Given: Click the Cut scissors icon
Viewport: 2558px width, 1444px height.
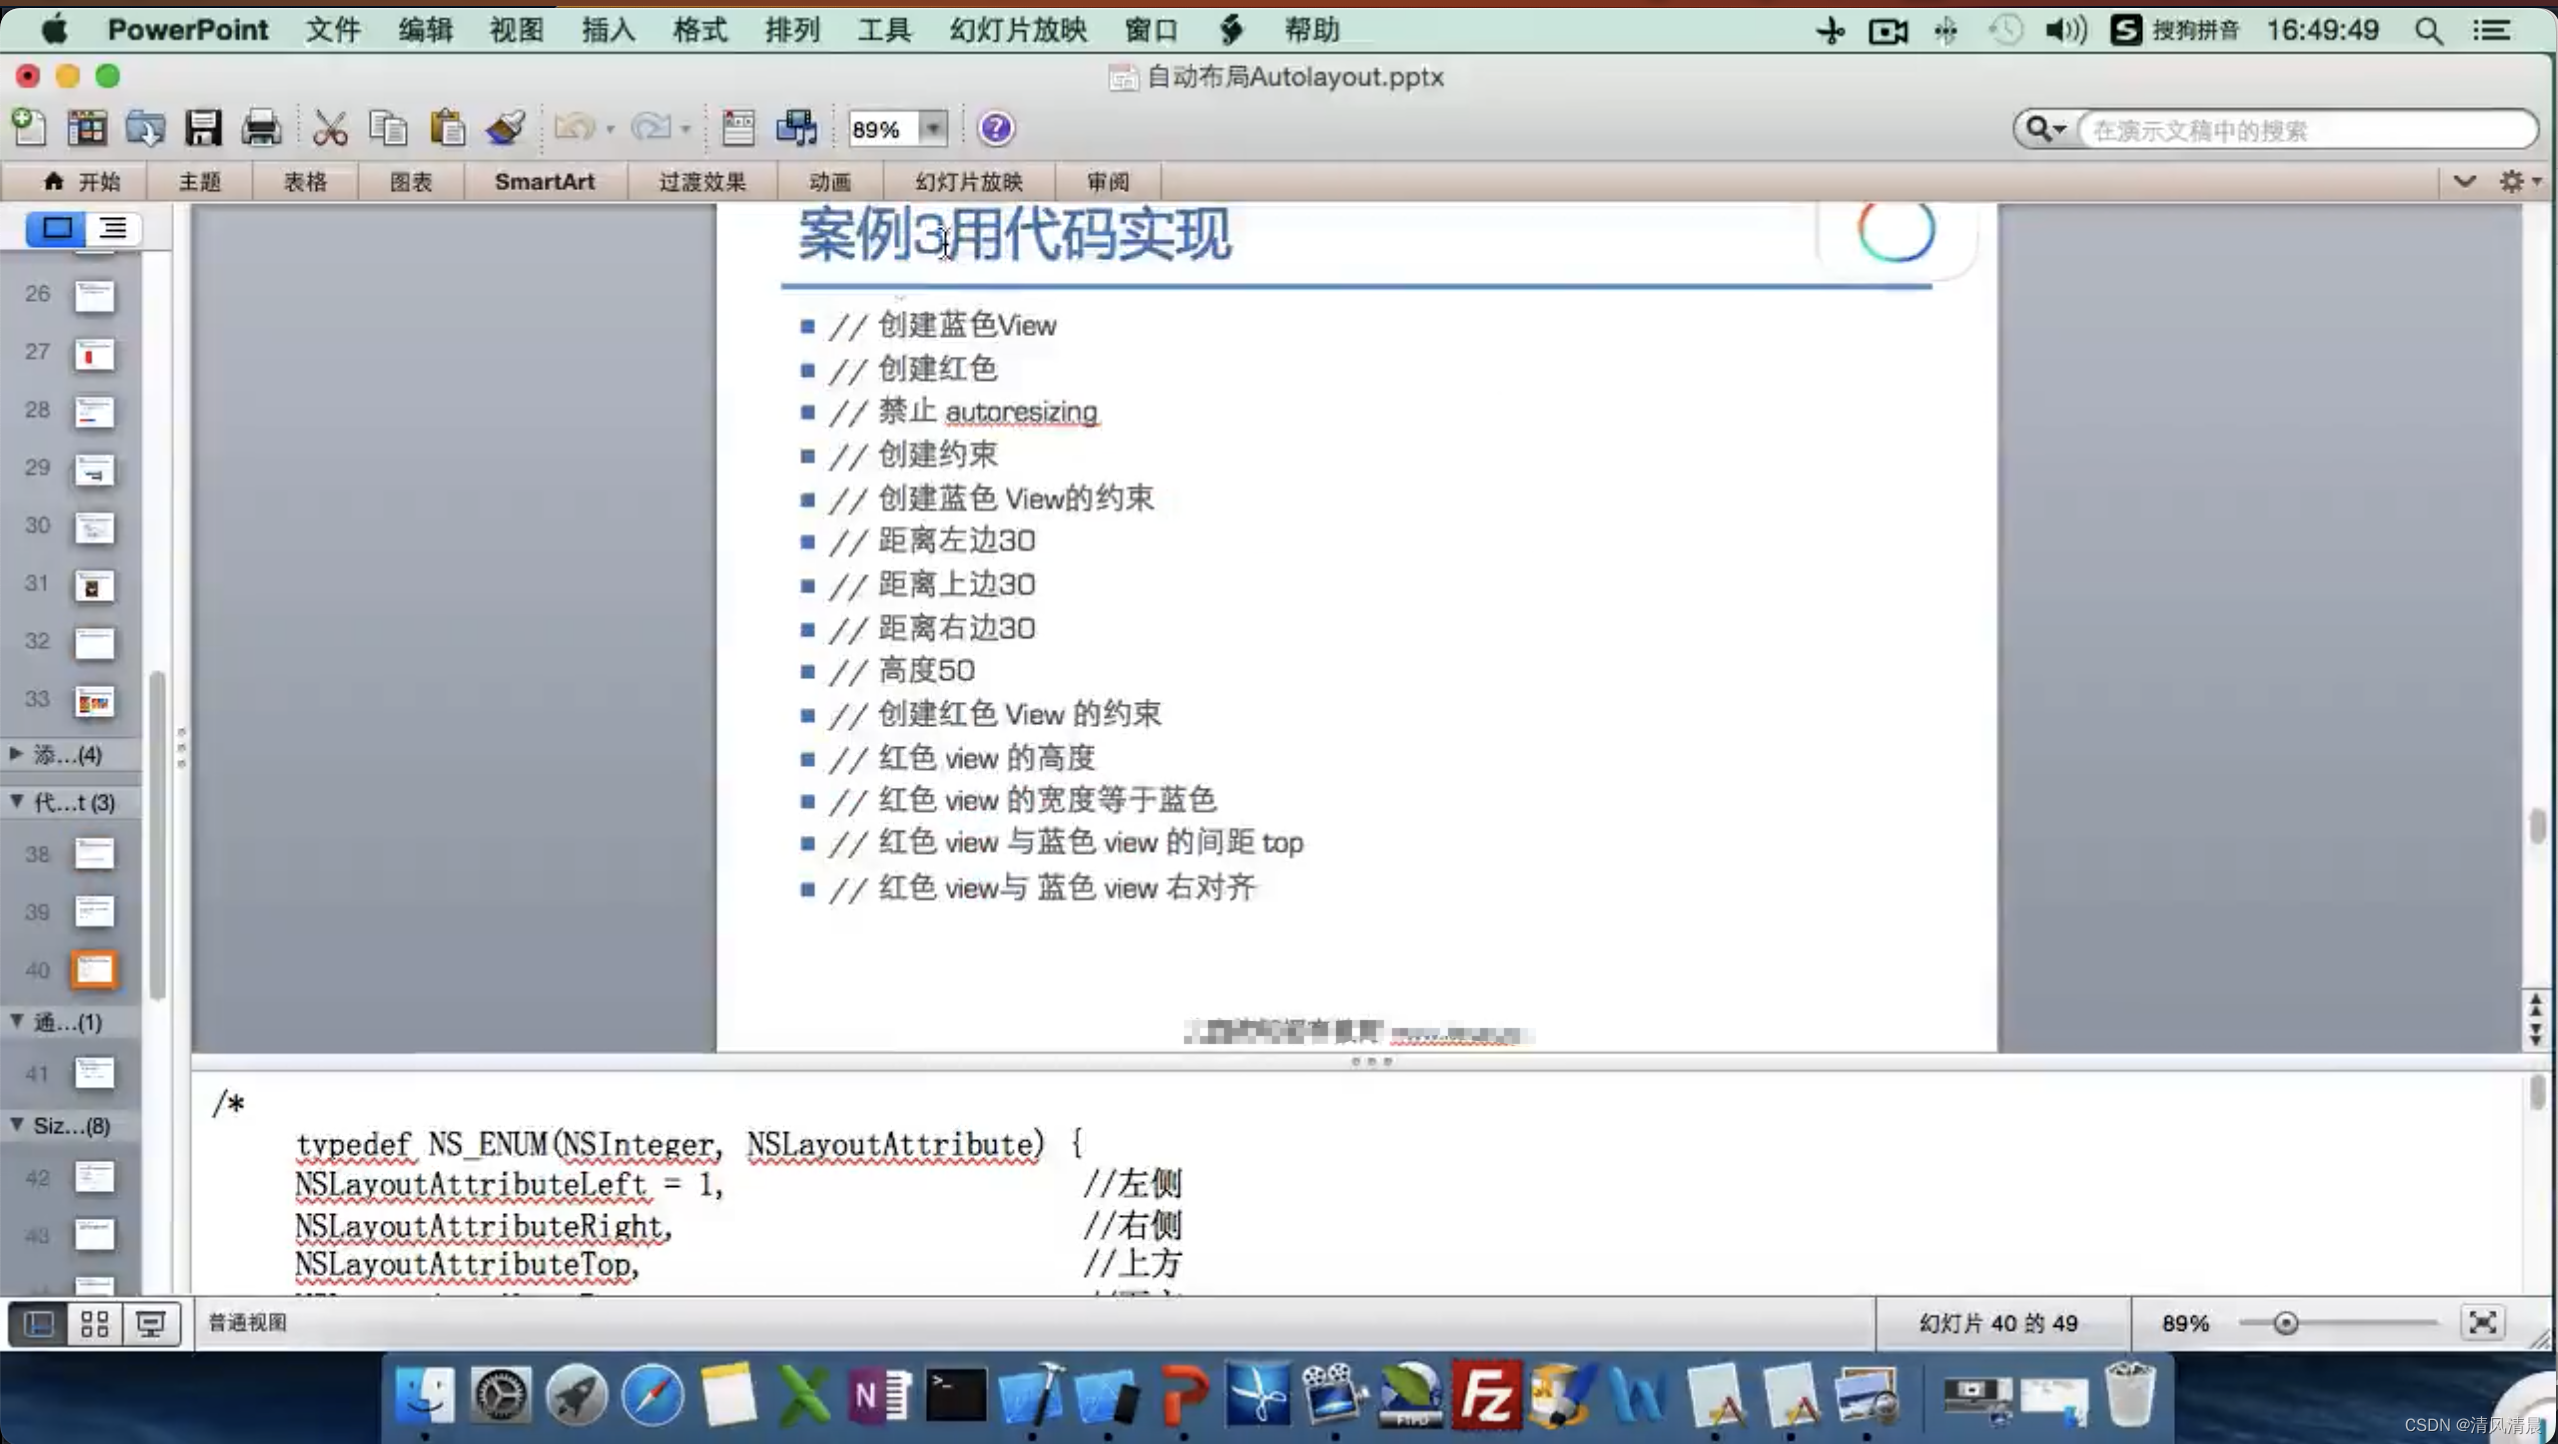Looking at the screenshot, I should coord(329,129).
